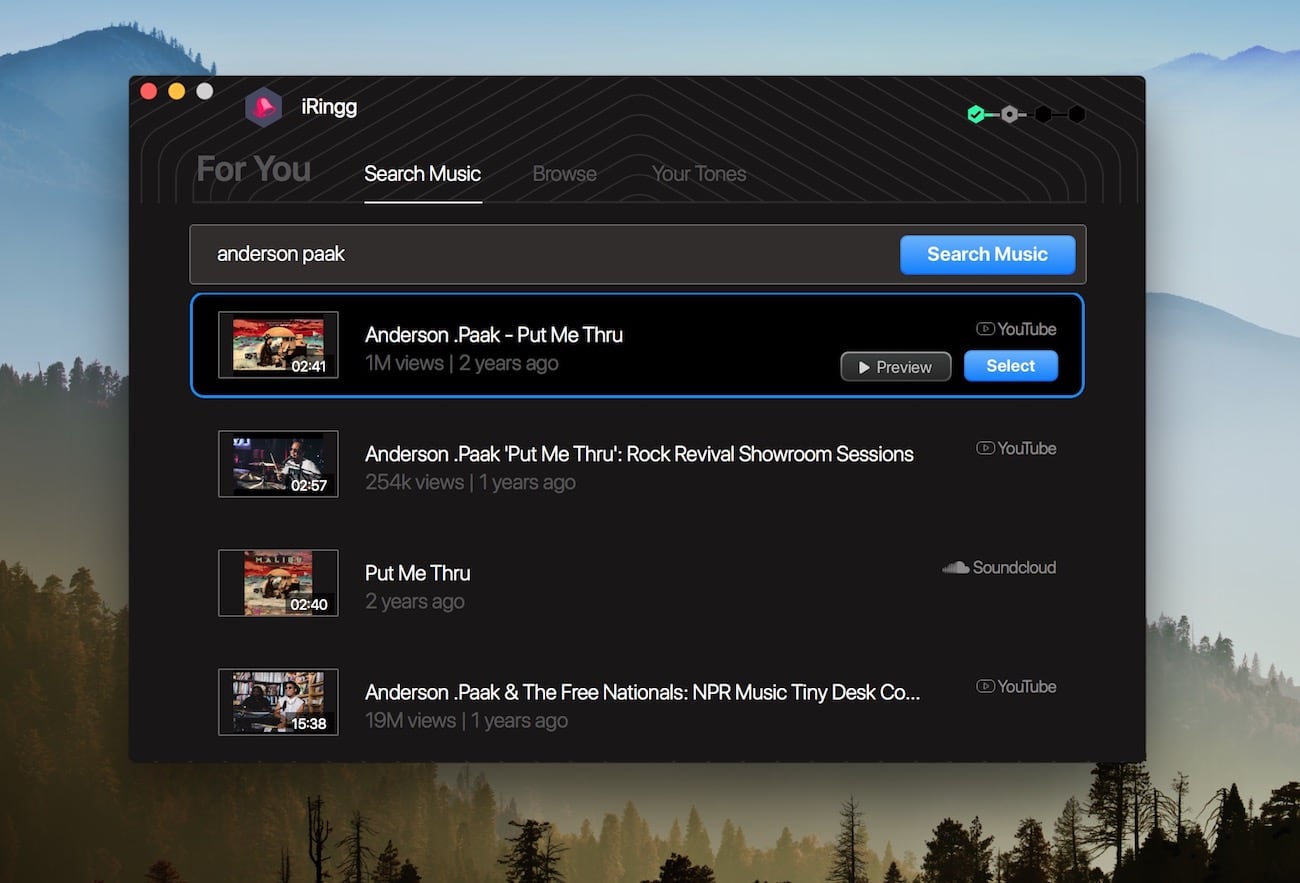Click '254k views | 1 years ago' text
This screenshot has width=1300, height=883.
point(470,482)
